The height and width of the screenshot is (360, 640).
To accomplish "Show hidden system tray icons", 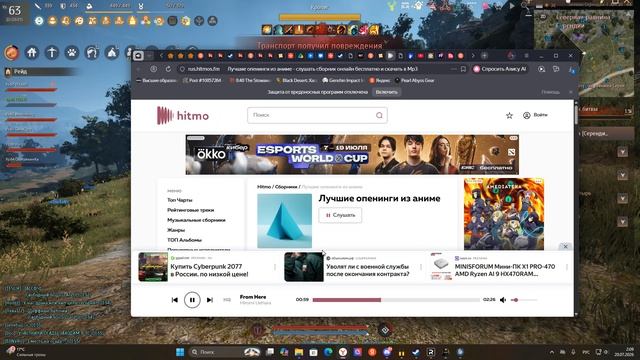I will (552, 352).
